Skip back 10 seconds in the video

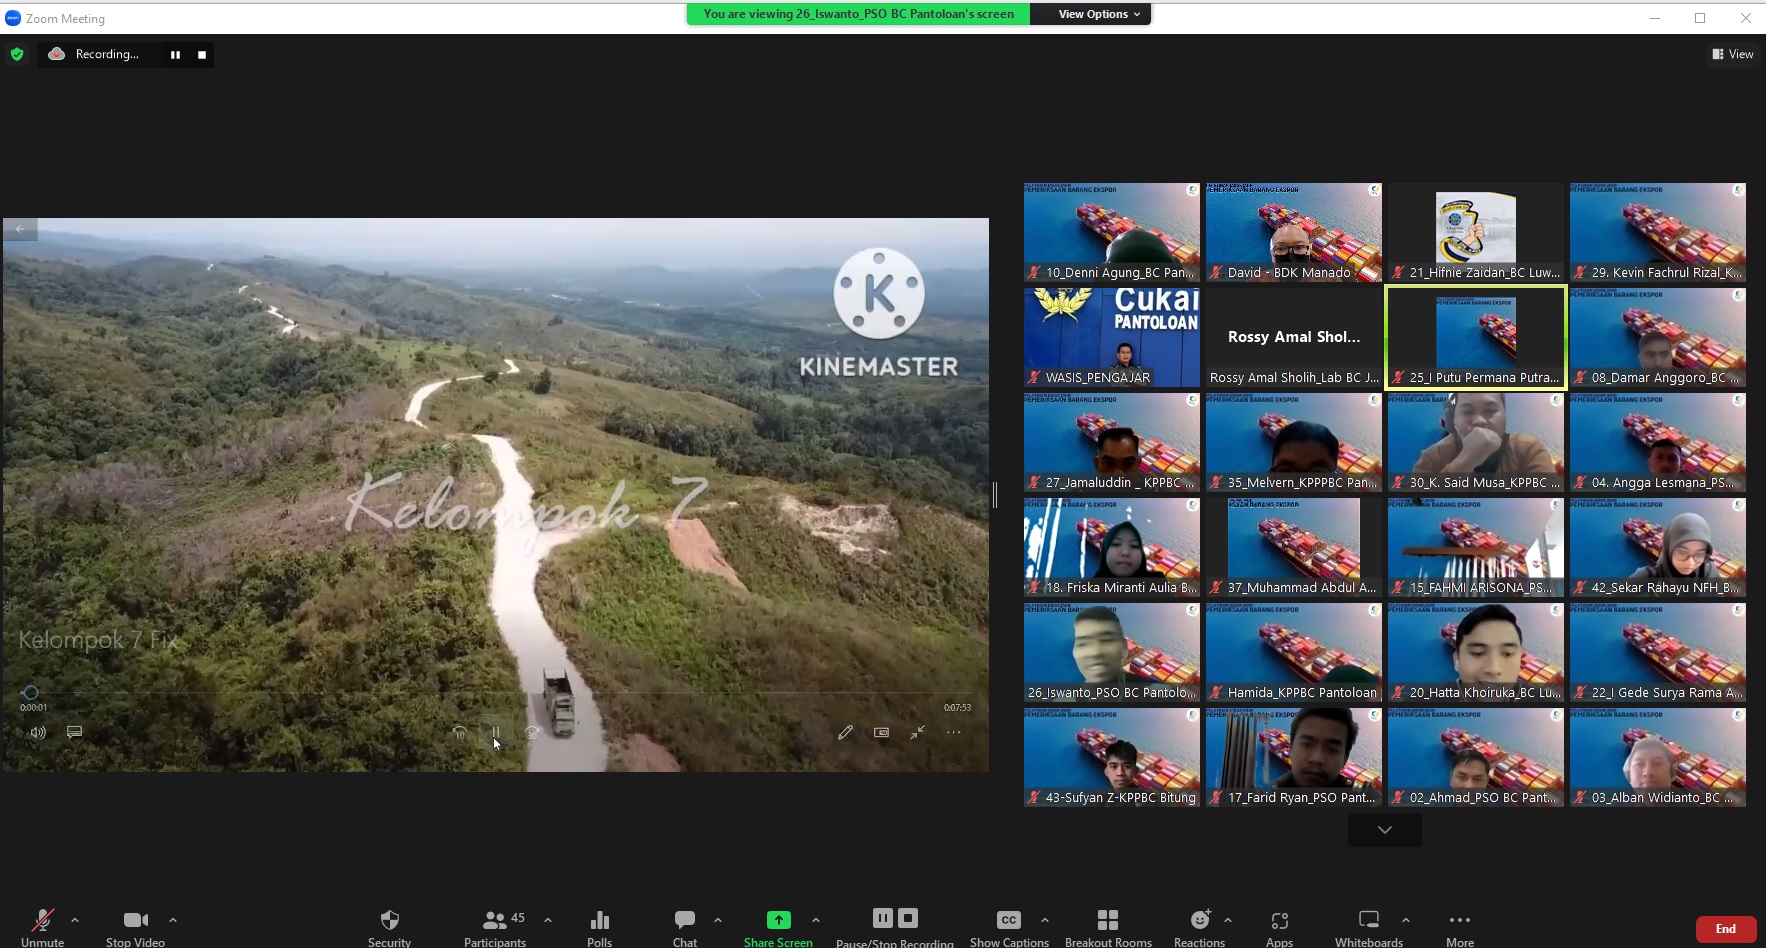[460, 732]
